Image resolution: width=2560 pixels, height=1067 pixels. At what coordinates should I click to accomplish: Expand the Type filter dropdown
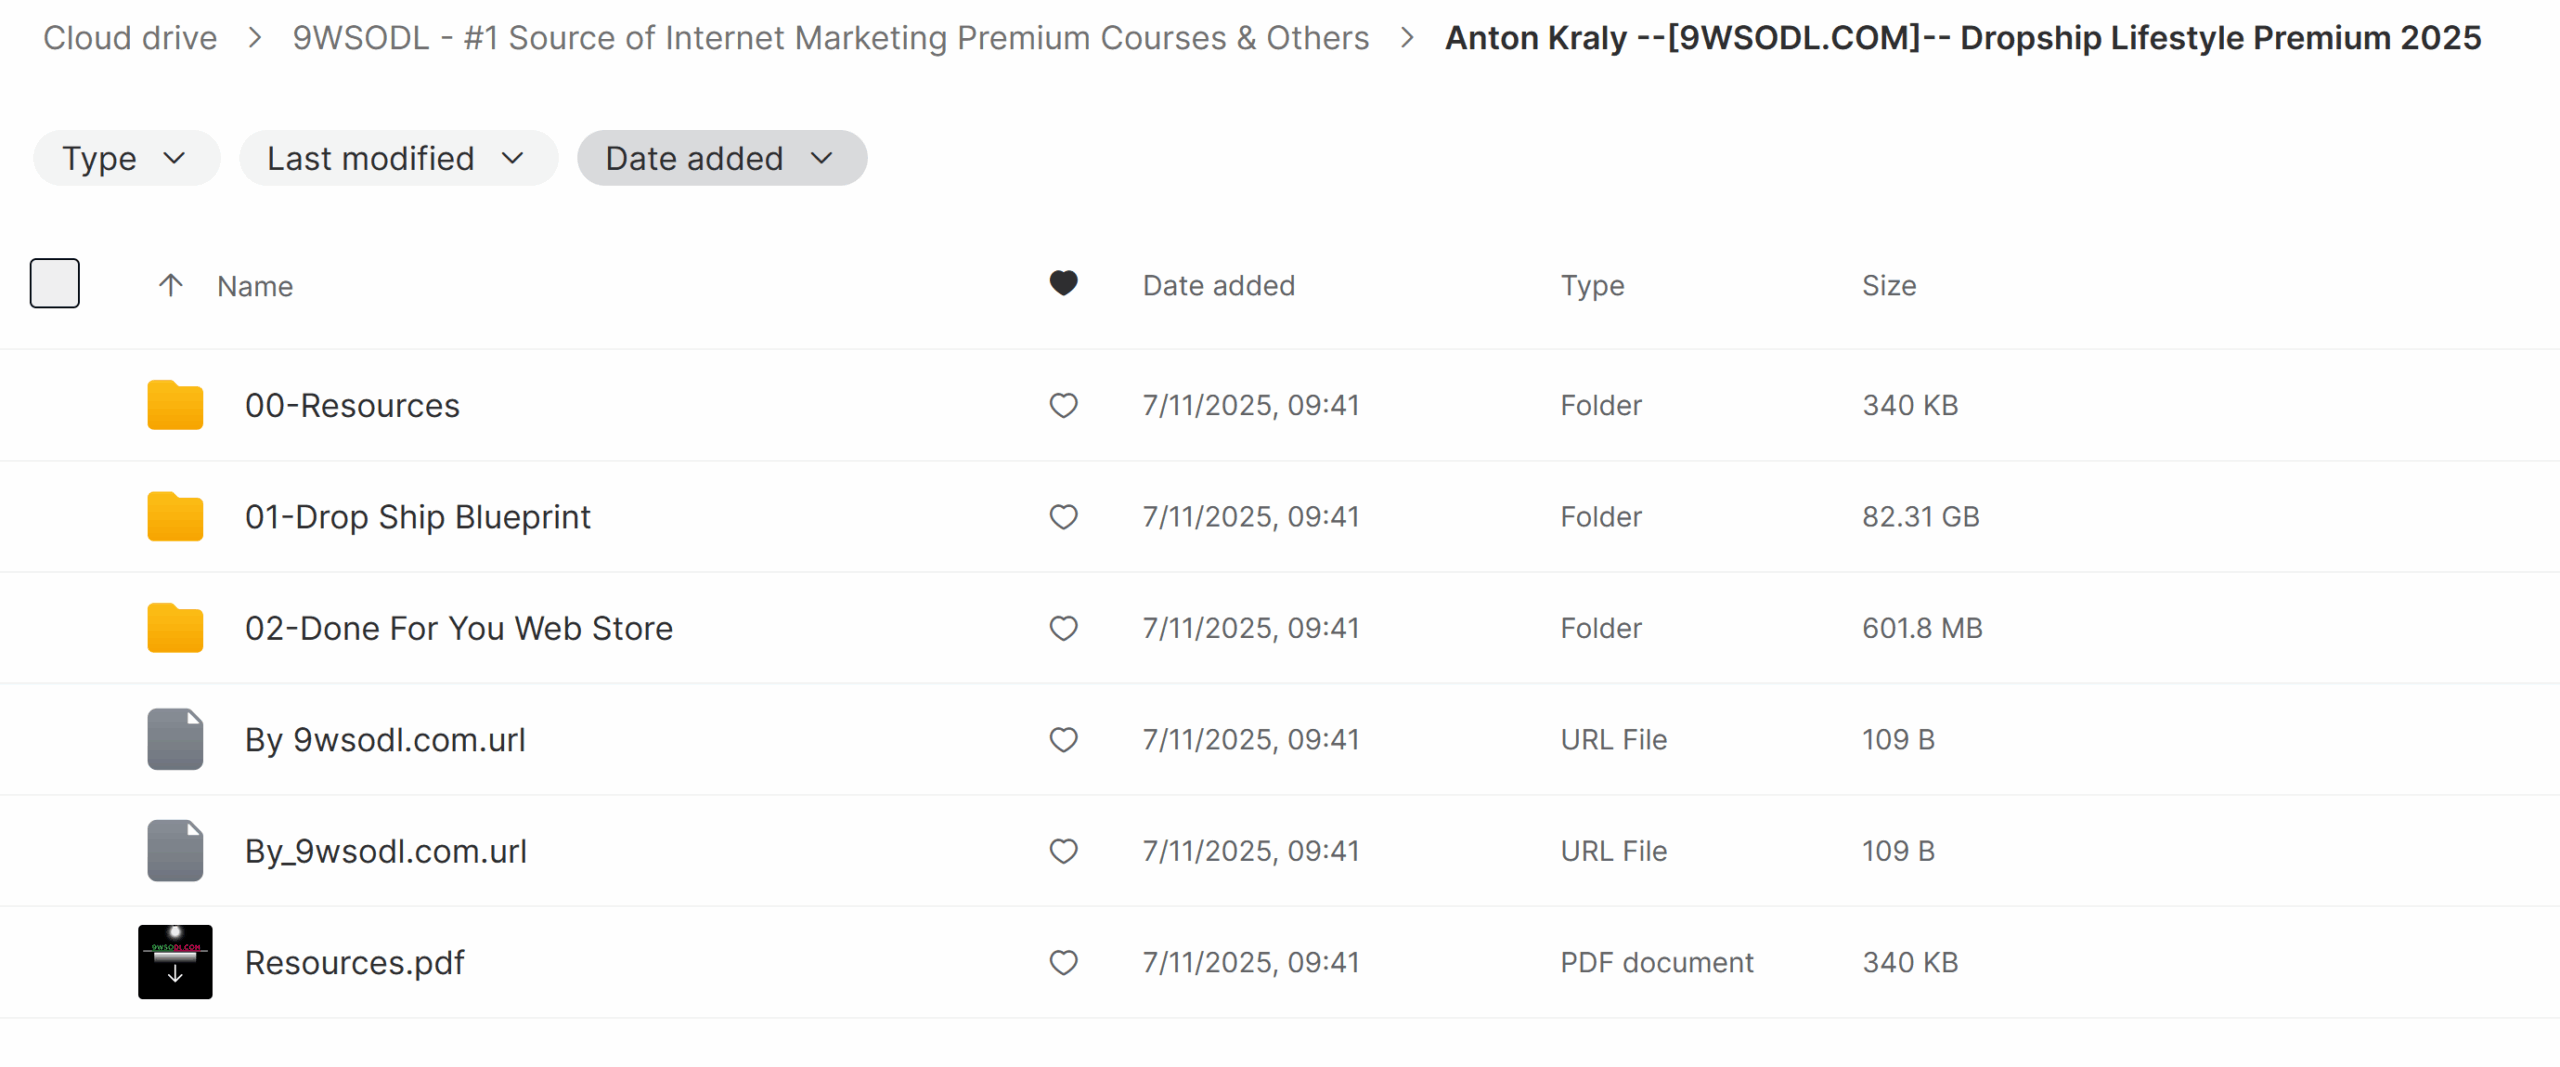[126, 158]
